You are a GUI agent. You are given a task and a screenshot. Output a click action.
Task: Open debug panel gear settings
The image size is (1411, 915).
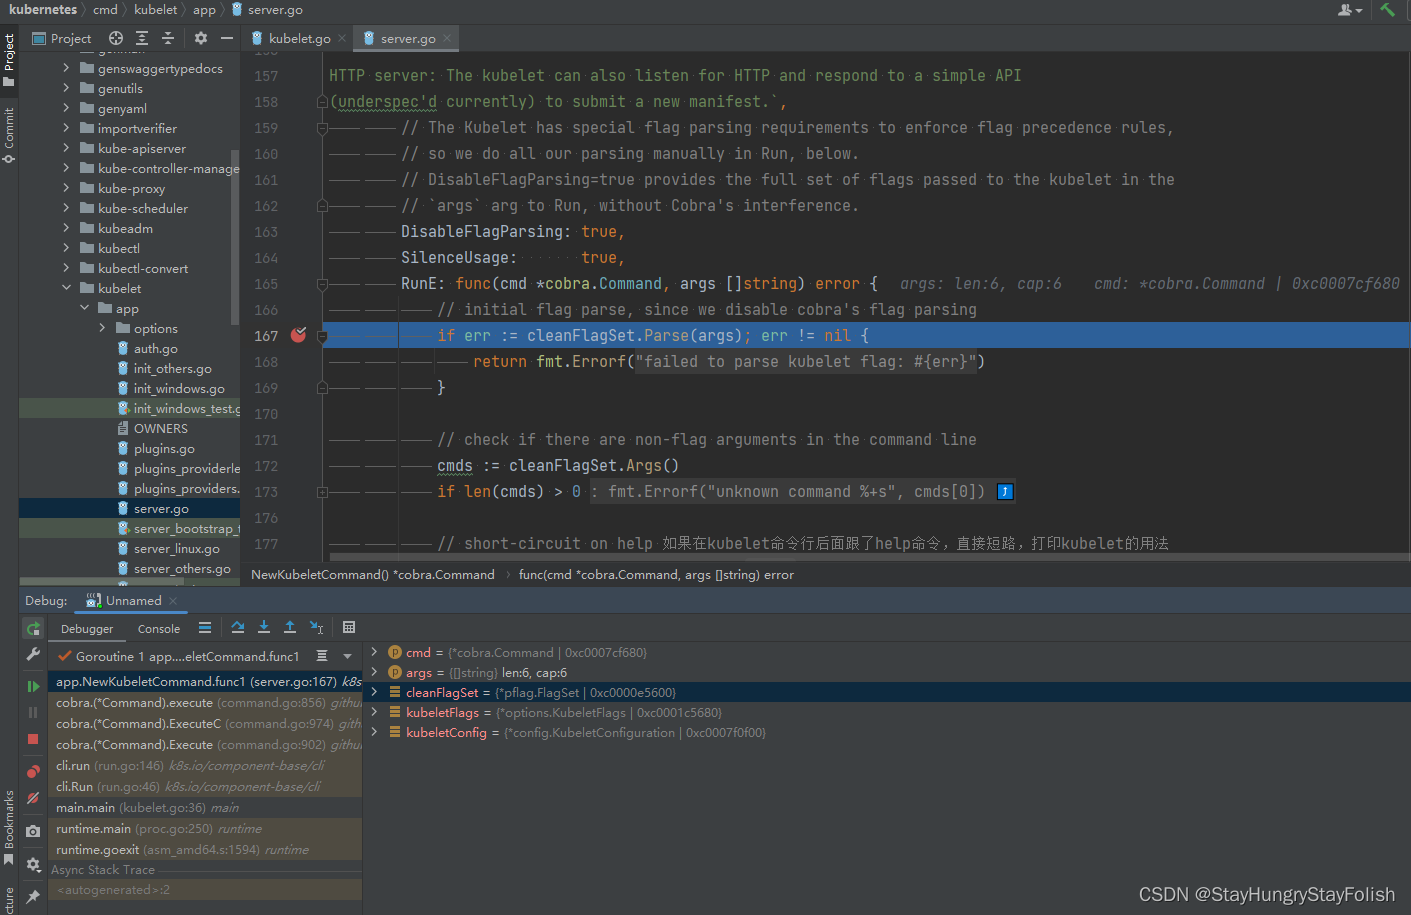click(x=33, y=864)
